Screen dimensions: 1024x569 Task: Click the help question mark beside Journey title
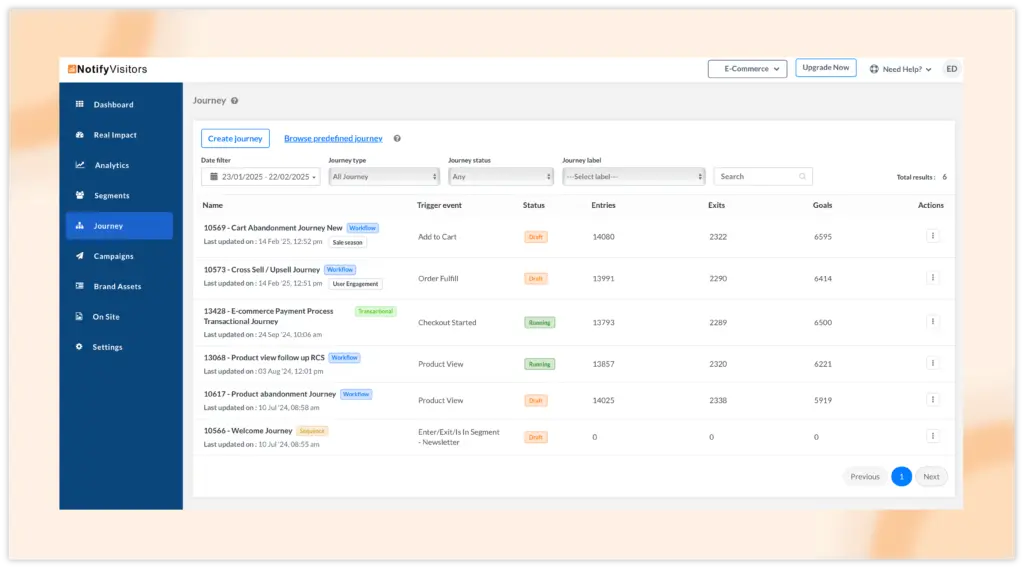click(x=235, y=101)
